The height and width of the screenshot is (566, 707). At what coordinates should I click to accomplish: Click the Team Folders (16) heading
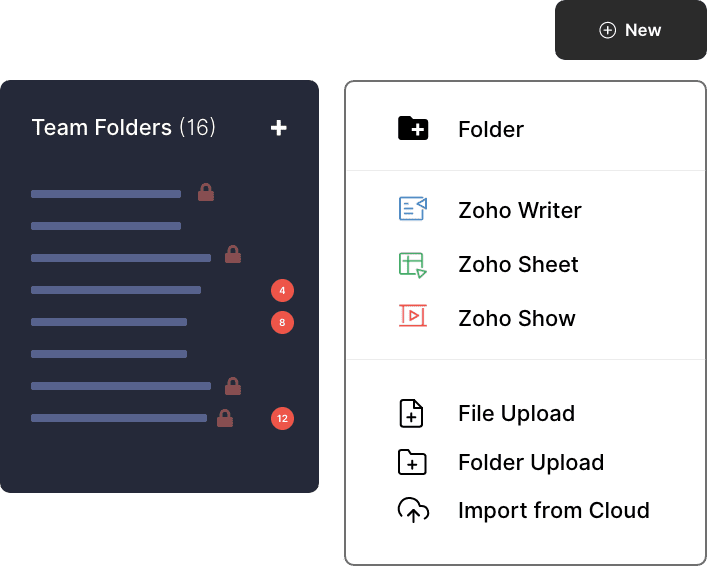(x=124, y=127)
